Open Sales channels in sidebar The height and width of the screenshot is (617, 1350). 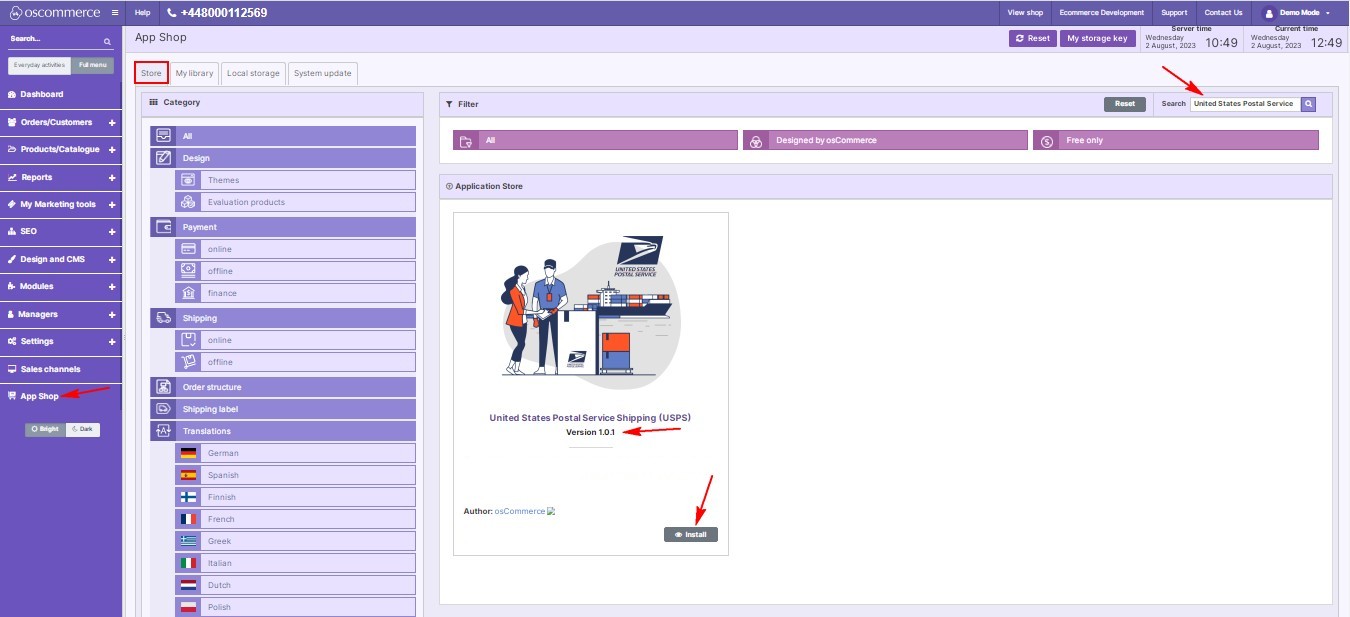tap(50, 369)
